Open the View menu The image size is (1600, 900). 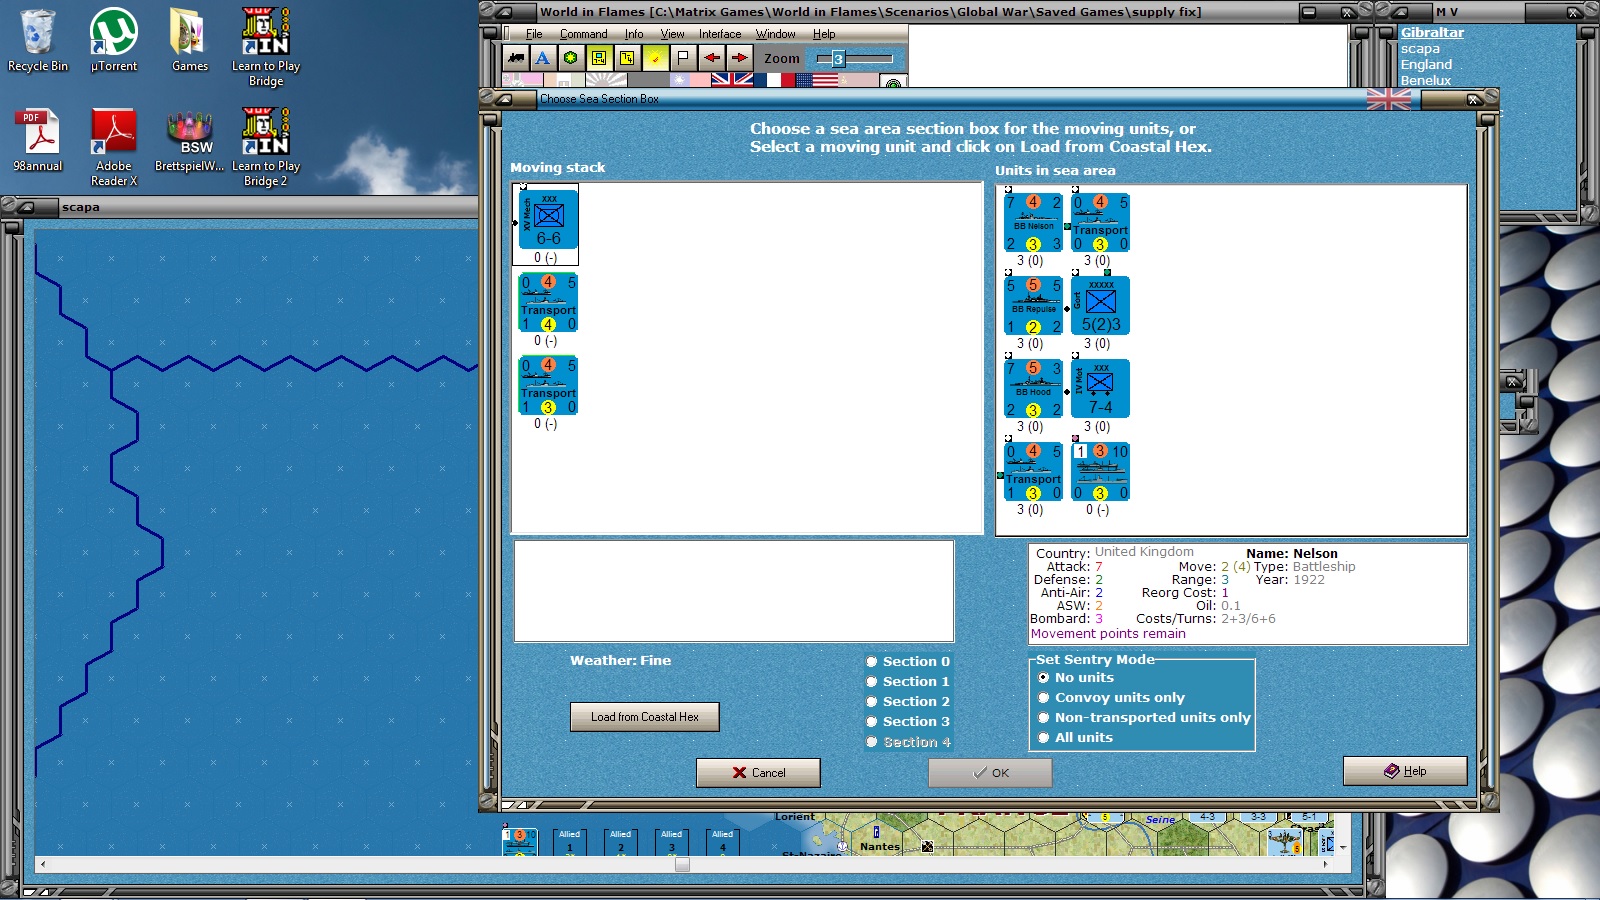[672, 34]
